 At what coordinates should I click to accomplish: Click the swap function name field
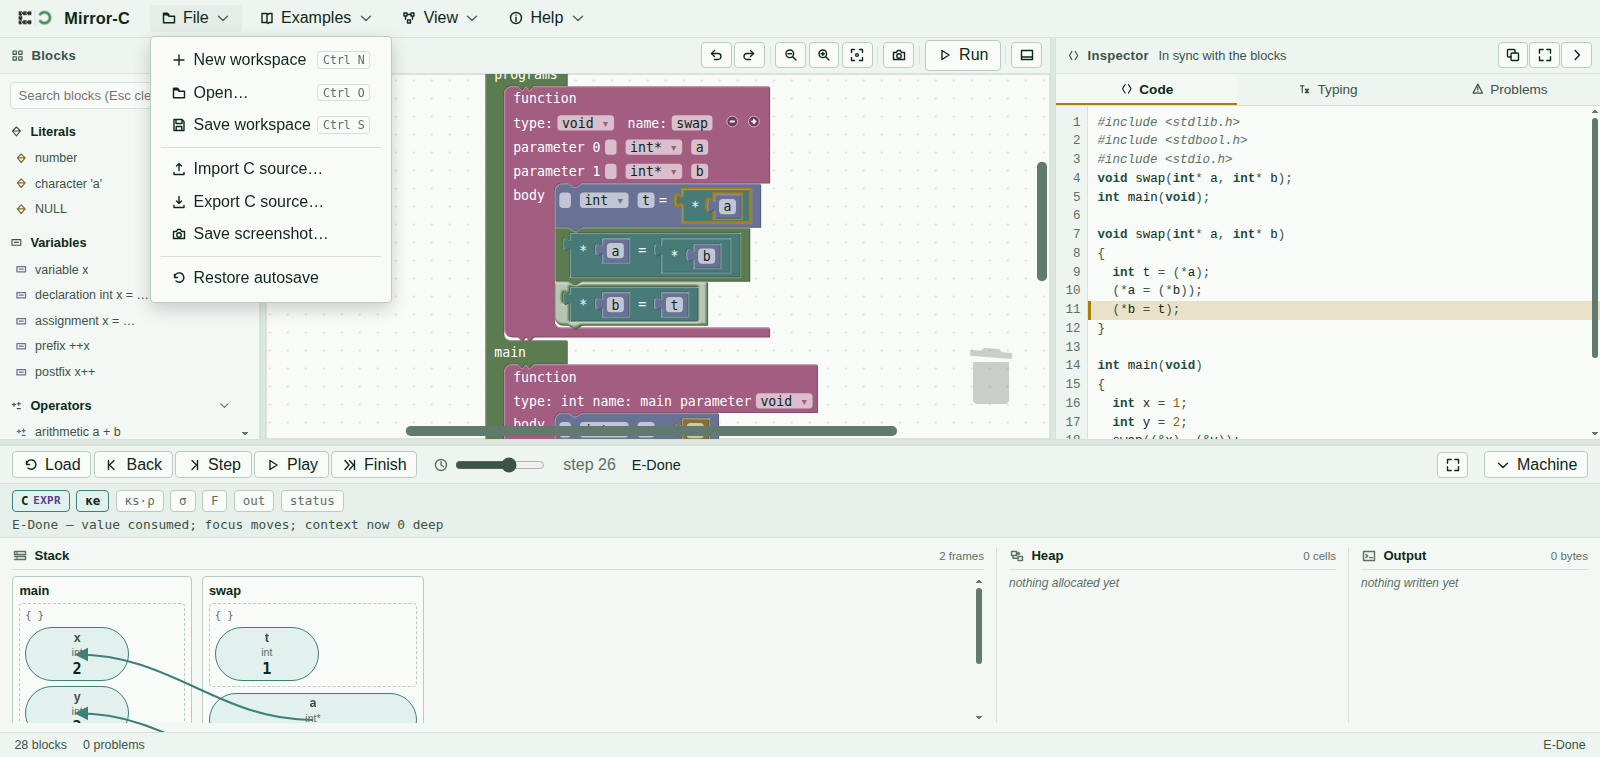click(x=691, y=123)
